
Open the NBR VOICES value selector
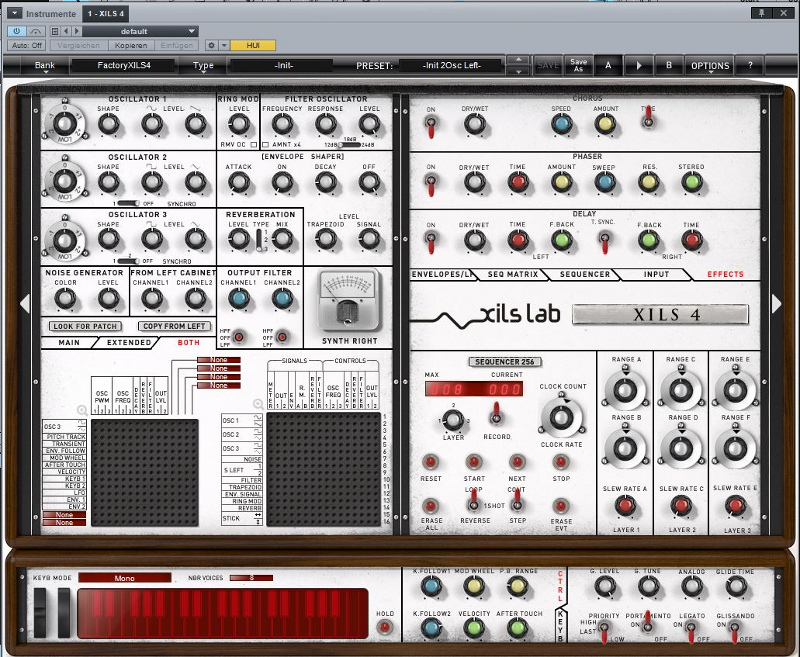[251, 578]
